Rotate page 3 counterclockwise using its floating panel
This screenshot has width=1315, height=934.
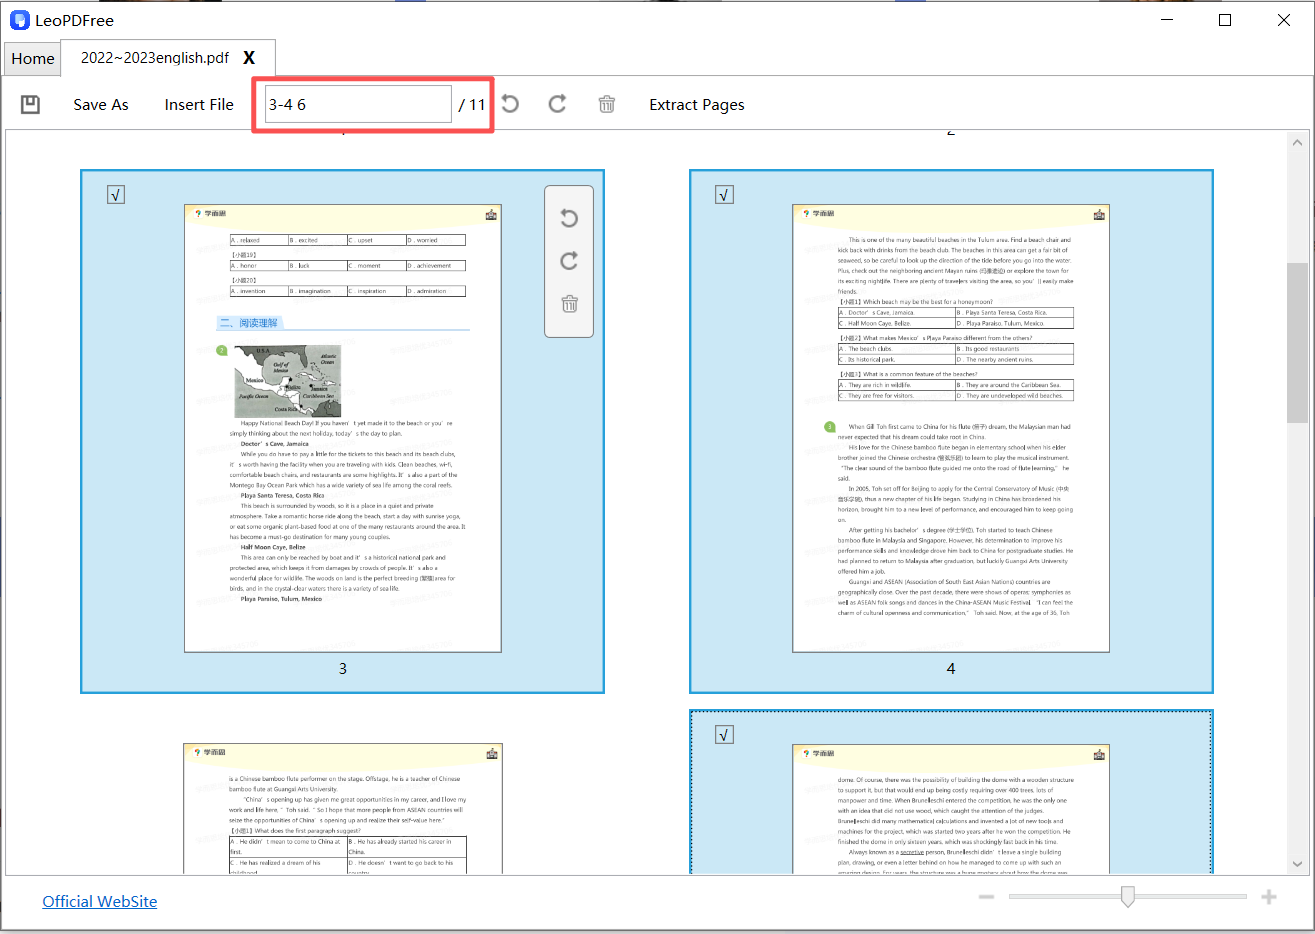click(x=569, y=218)
